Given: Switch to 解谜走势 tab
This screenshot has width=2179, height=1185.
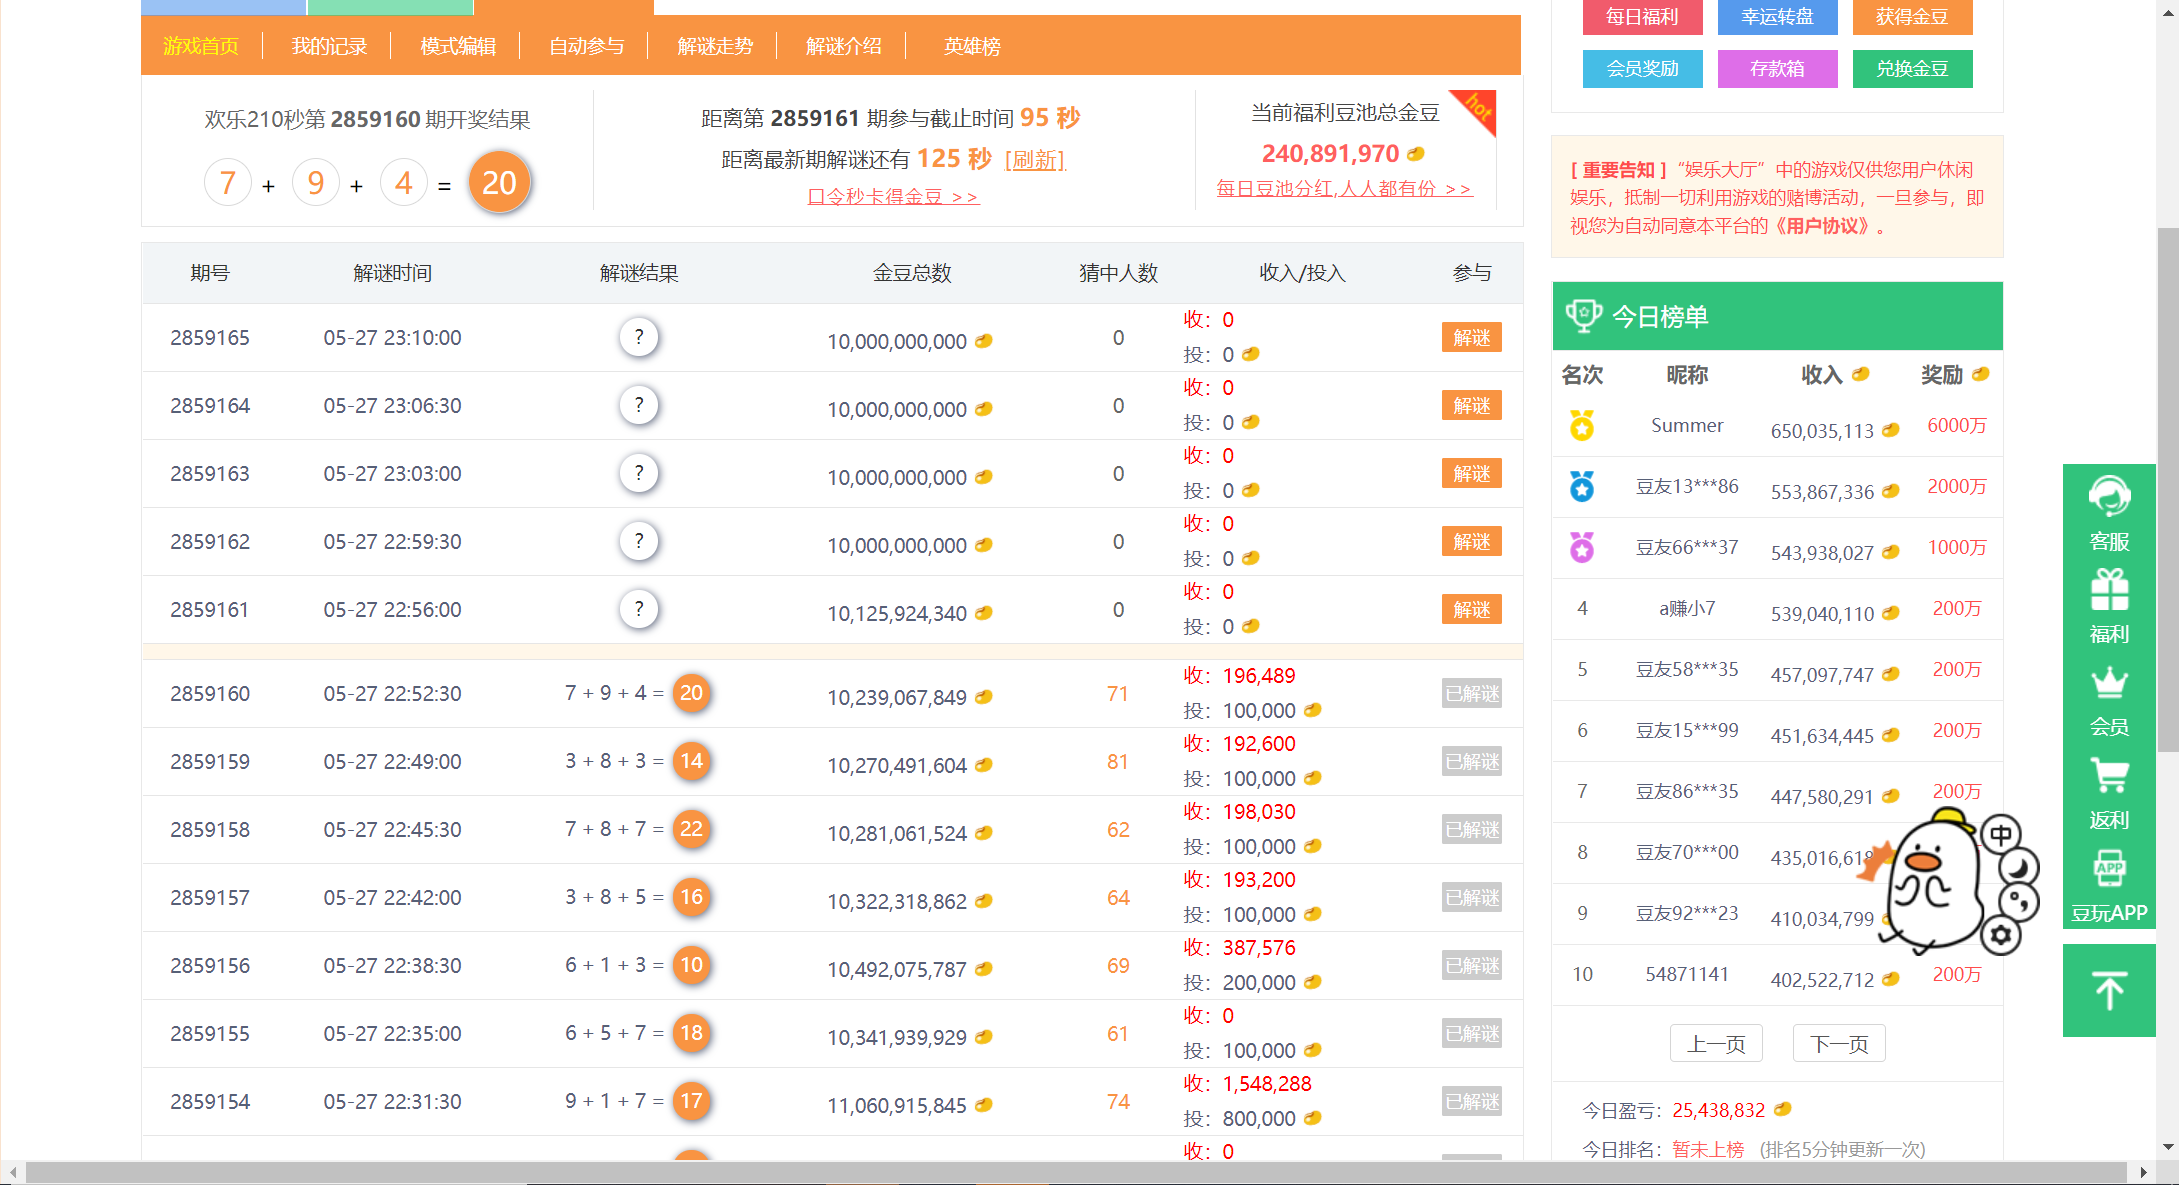Looking at the screenshot, I should 714,46.
